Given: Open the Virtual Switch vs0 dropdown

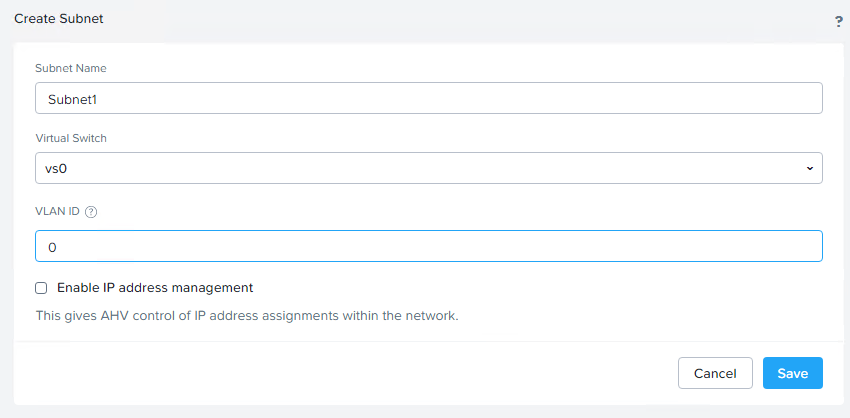Looking at the screenshot, I should coord(428,168).
